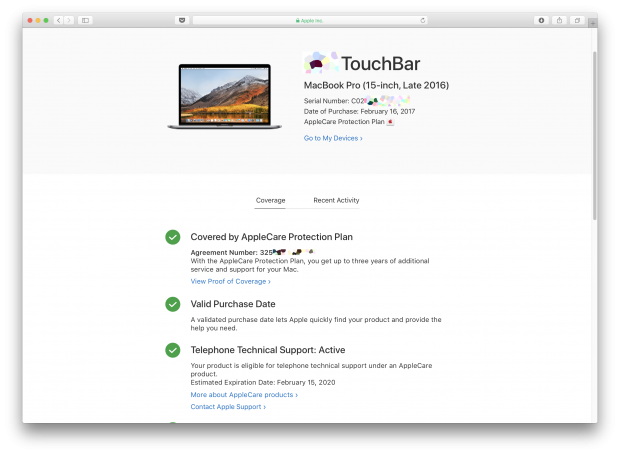Click the green checkmark beside AppleCare Protection Plan
The image size is (620, 455).
[173, 237]
